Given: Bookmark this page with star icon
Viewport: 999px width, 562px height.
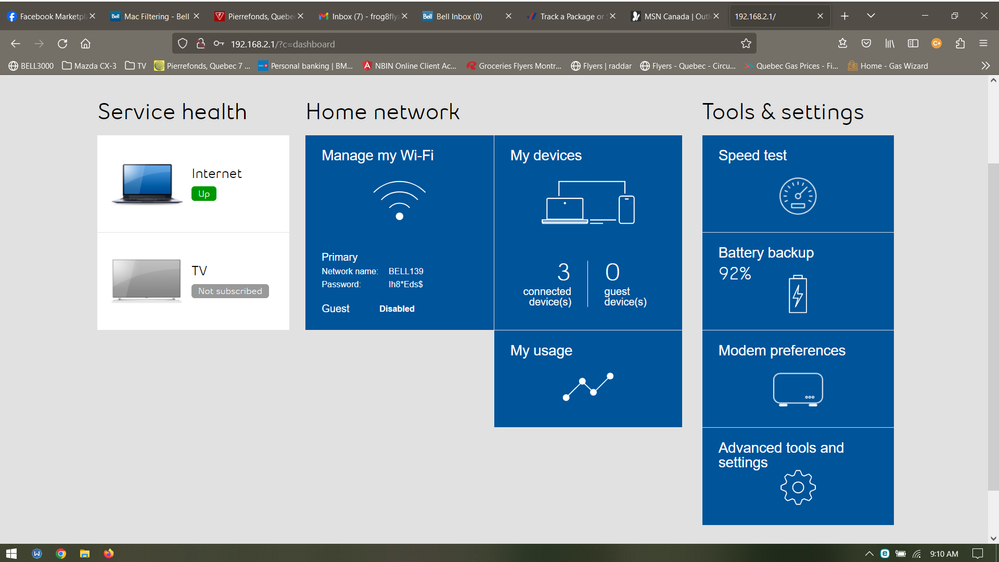Looking at the screenshot, I should (745, 44).
